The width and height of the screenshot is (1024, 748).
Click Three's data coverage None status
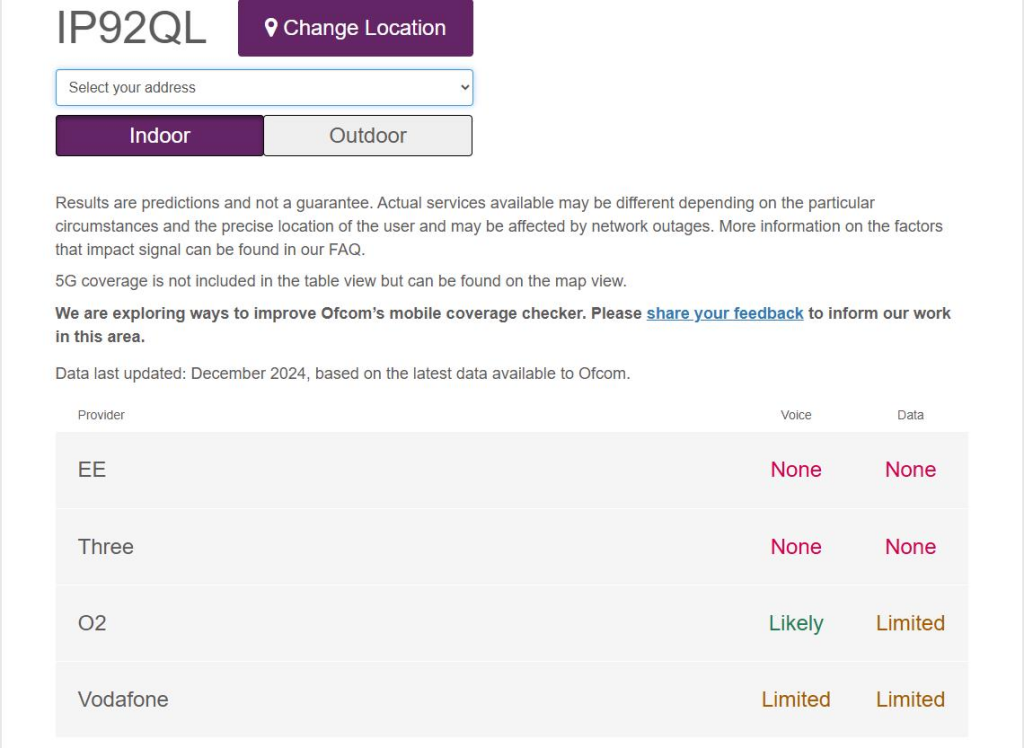click(x=910, y=547)
